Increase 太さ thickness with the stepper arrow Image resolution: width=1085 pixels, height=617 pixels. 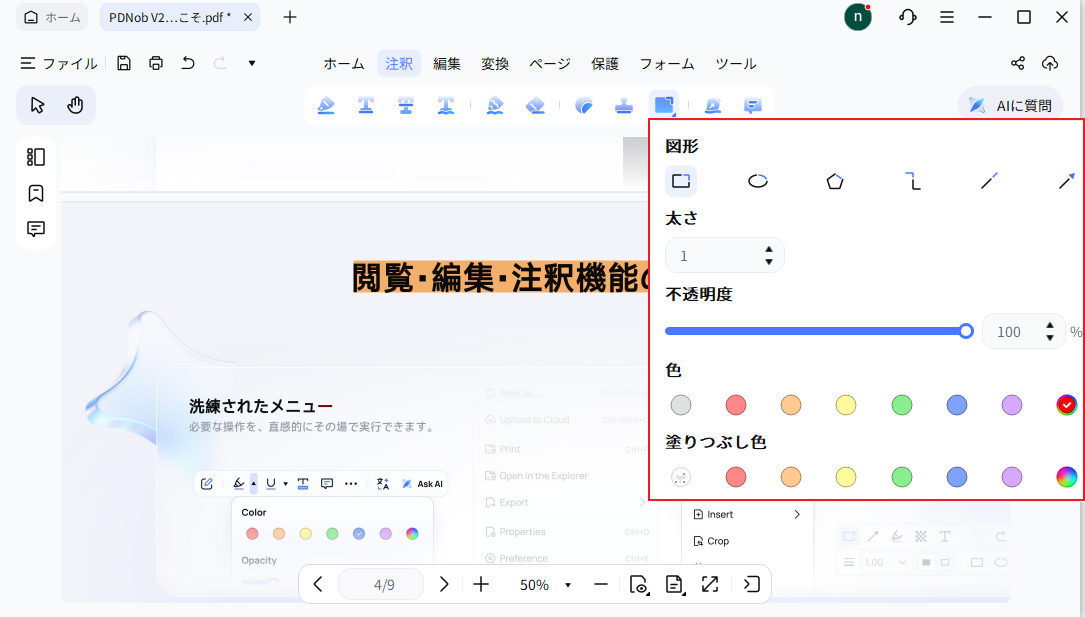(769, 249)
